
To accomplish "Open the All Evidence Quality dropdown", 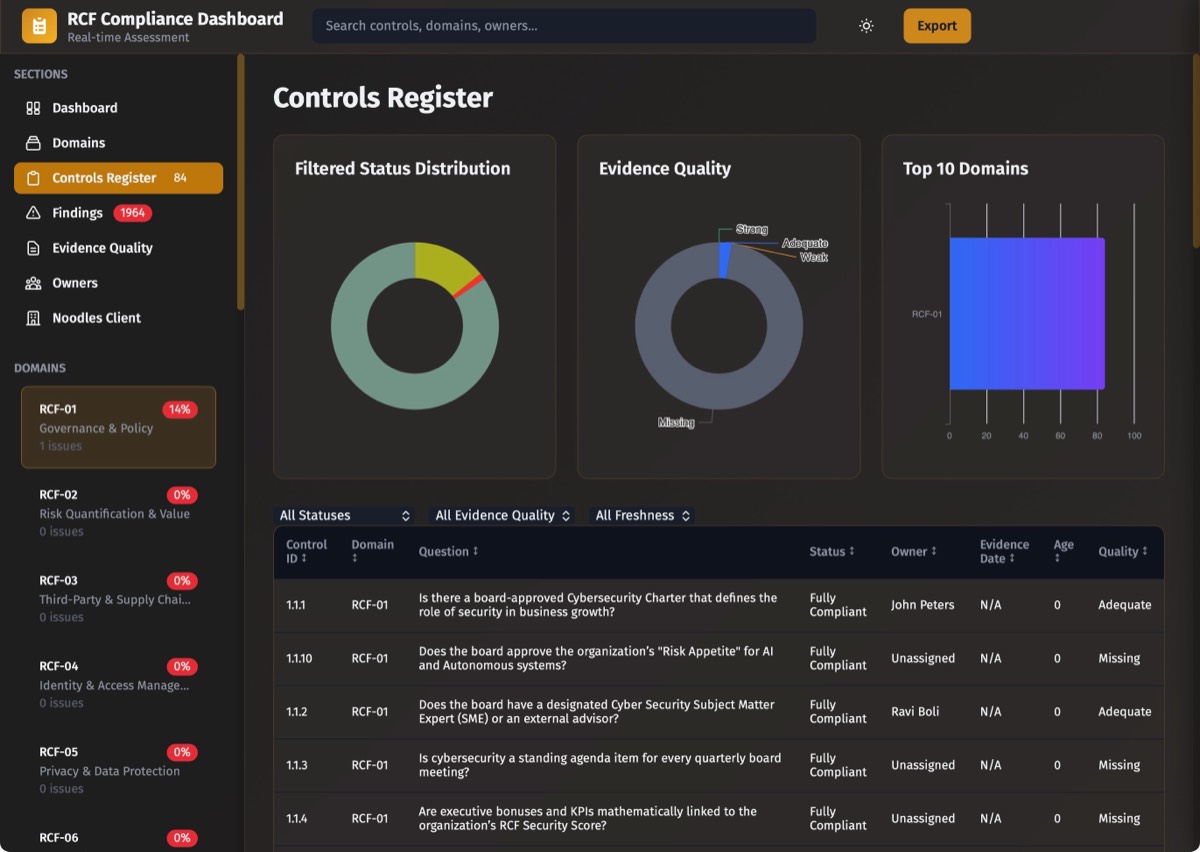I will click(x=502, y=516).
